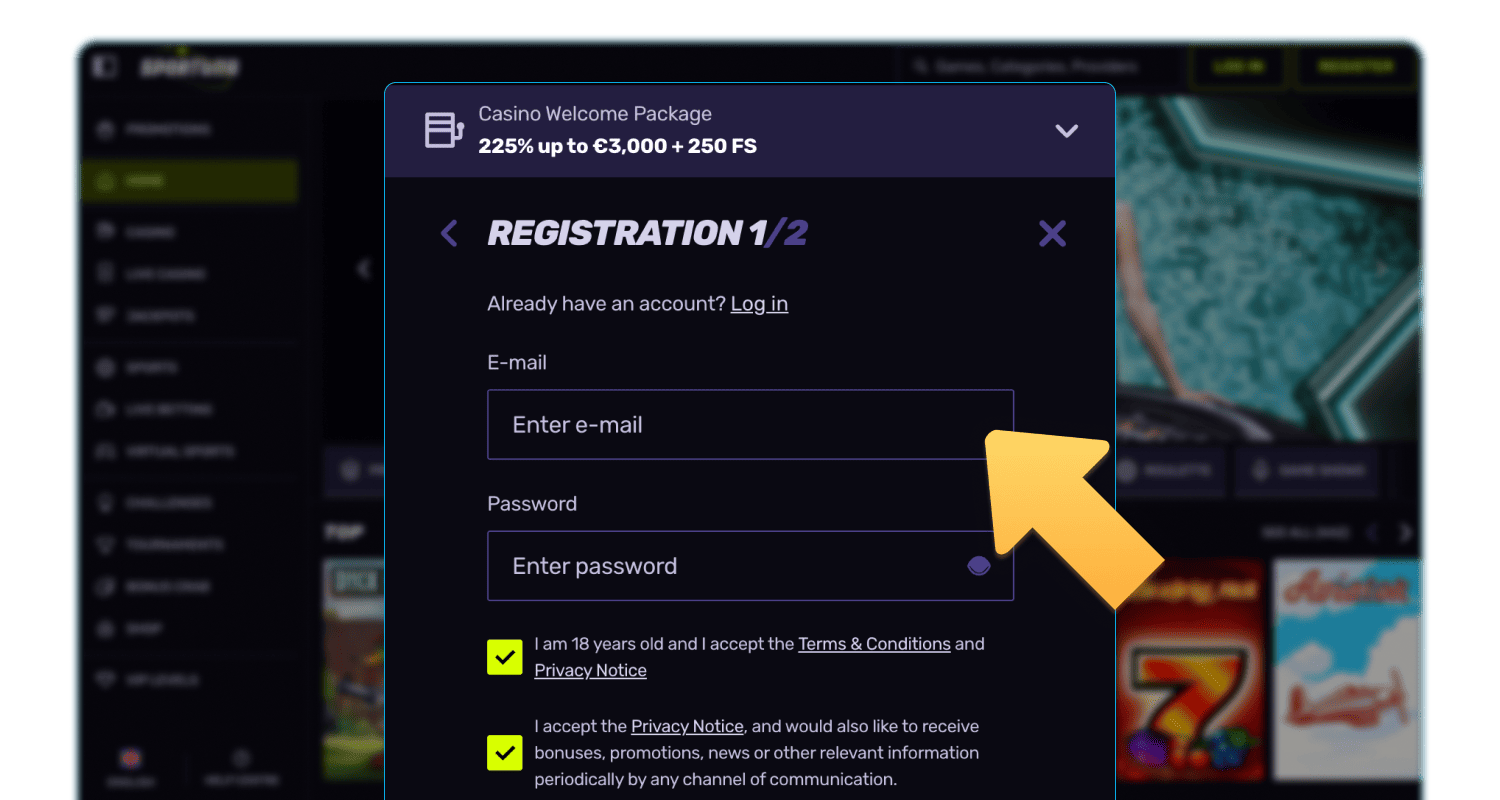Screen dimensions: 1500x800
Task: Toggle the receive bonuses and promotions checkbox
Action: click(505, 752)
